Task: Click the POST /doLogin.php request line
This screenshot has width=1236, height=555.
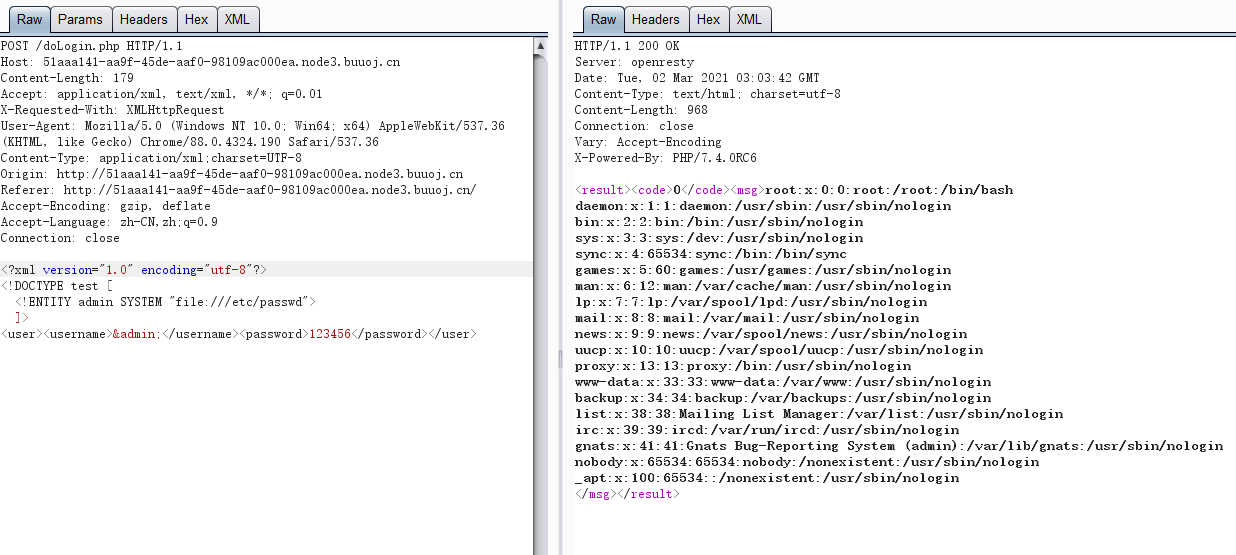Action: tap(91, 46)
